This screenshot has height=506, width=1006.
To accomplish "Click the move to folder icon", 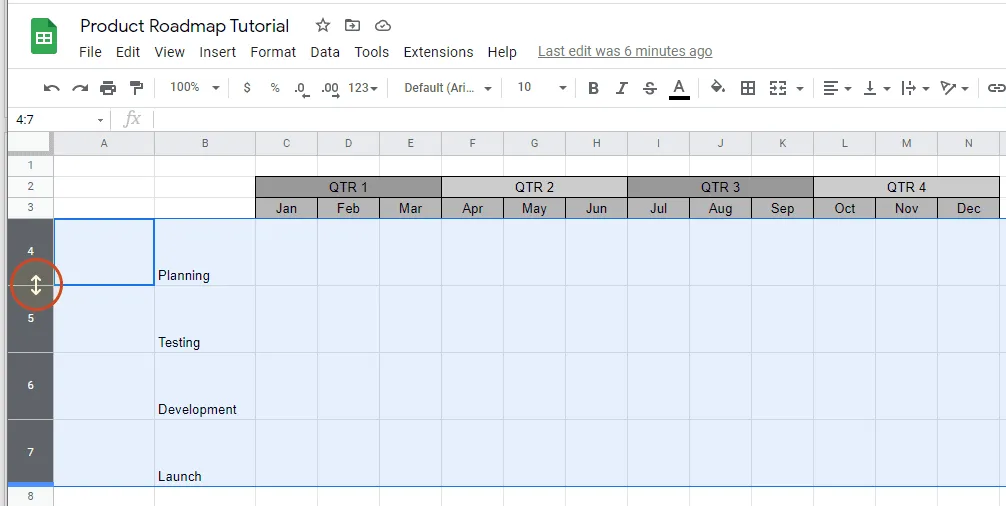I will click(352, 26).
